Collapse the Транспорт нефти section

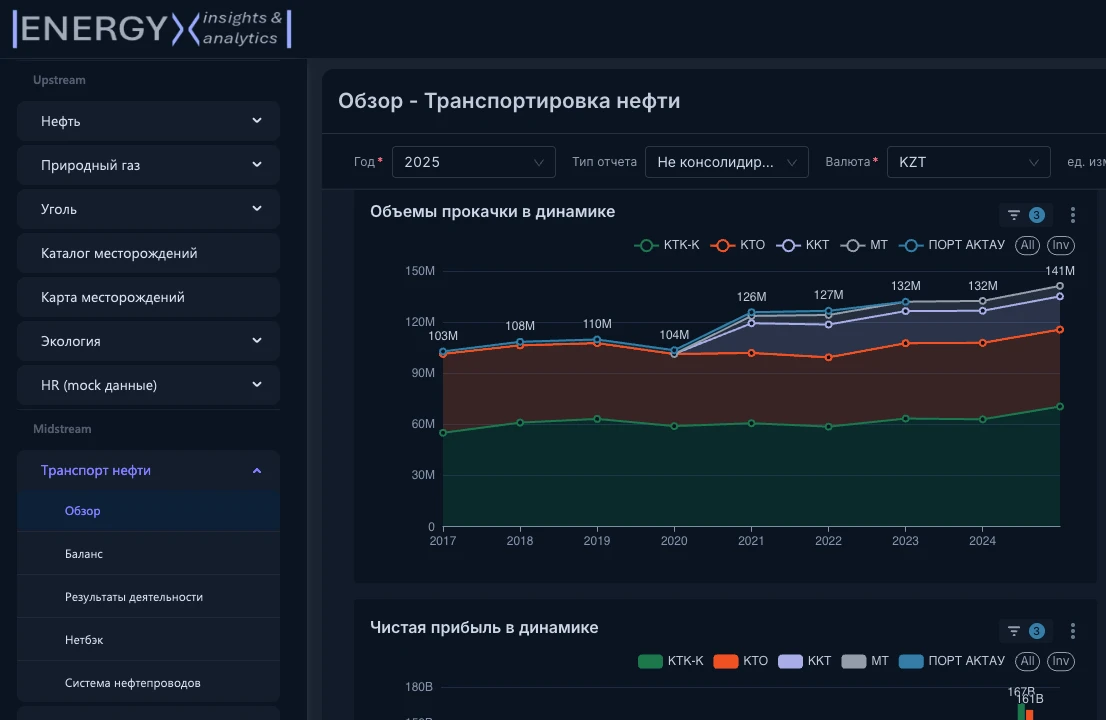149,470
